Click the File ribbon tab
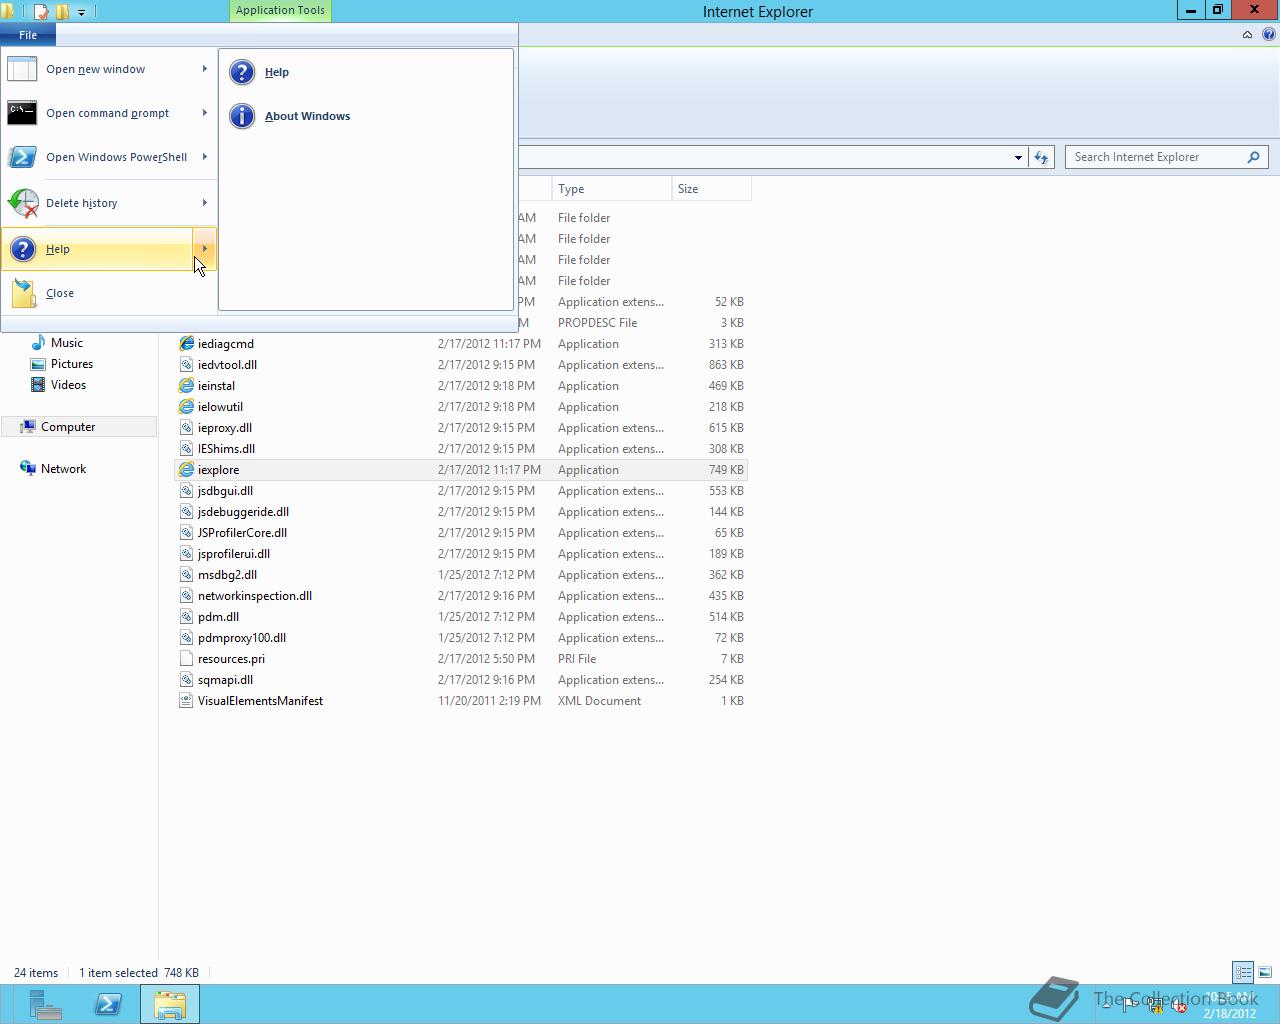 click(x=28, y=35)
